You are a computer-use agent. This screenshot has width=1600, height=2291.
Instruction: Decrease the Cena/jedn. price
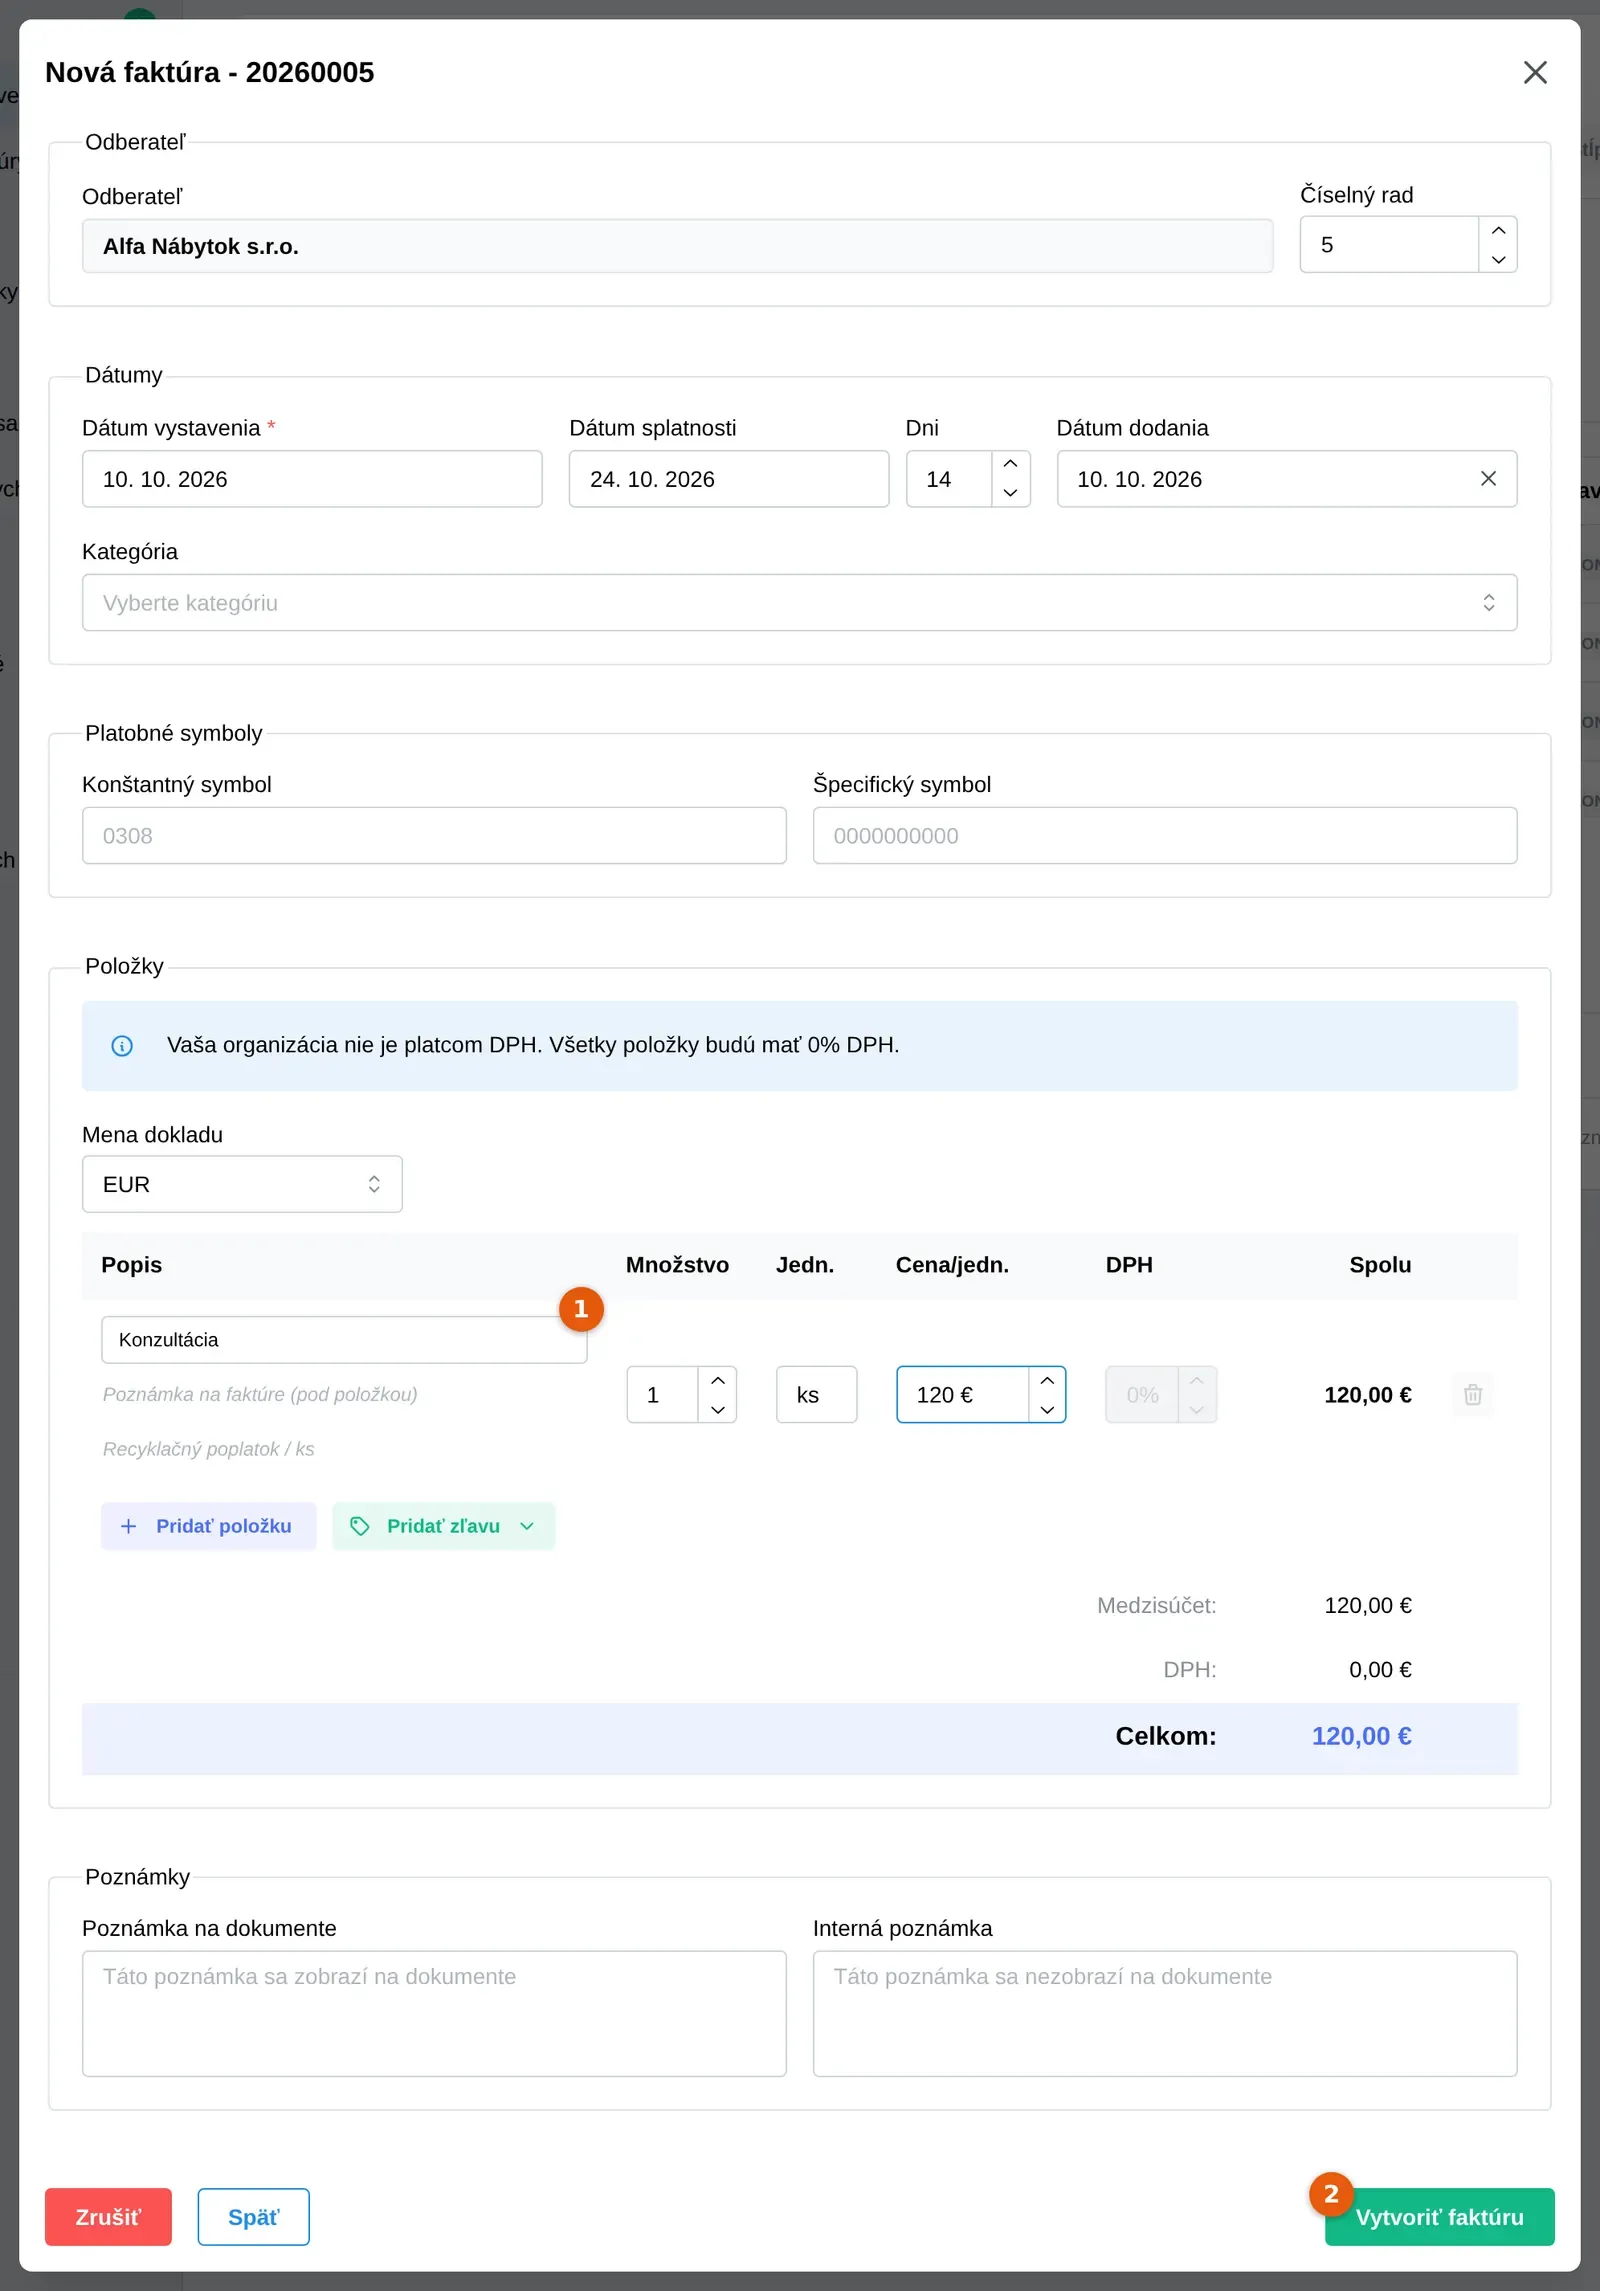pyautogui.click(x=1047, y=1409)
